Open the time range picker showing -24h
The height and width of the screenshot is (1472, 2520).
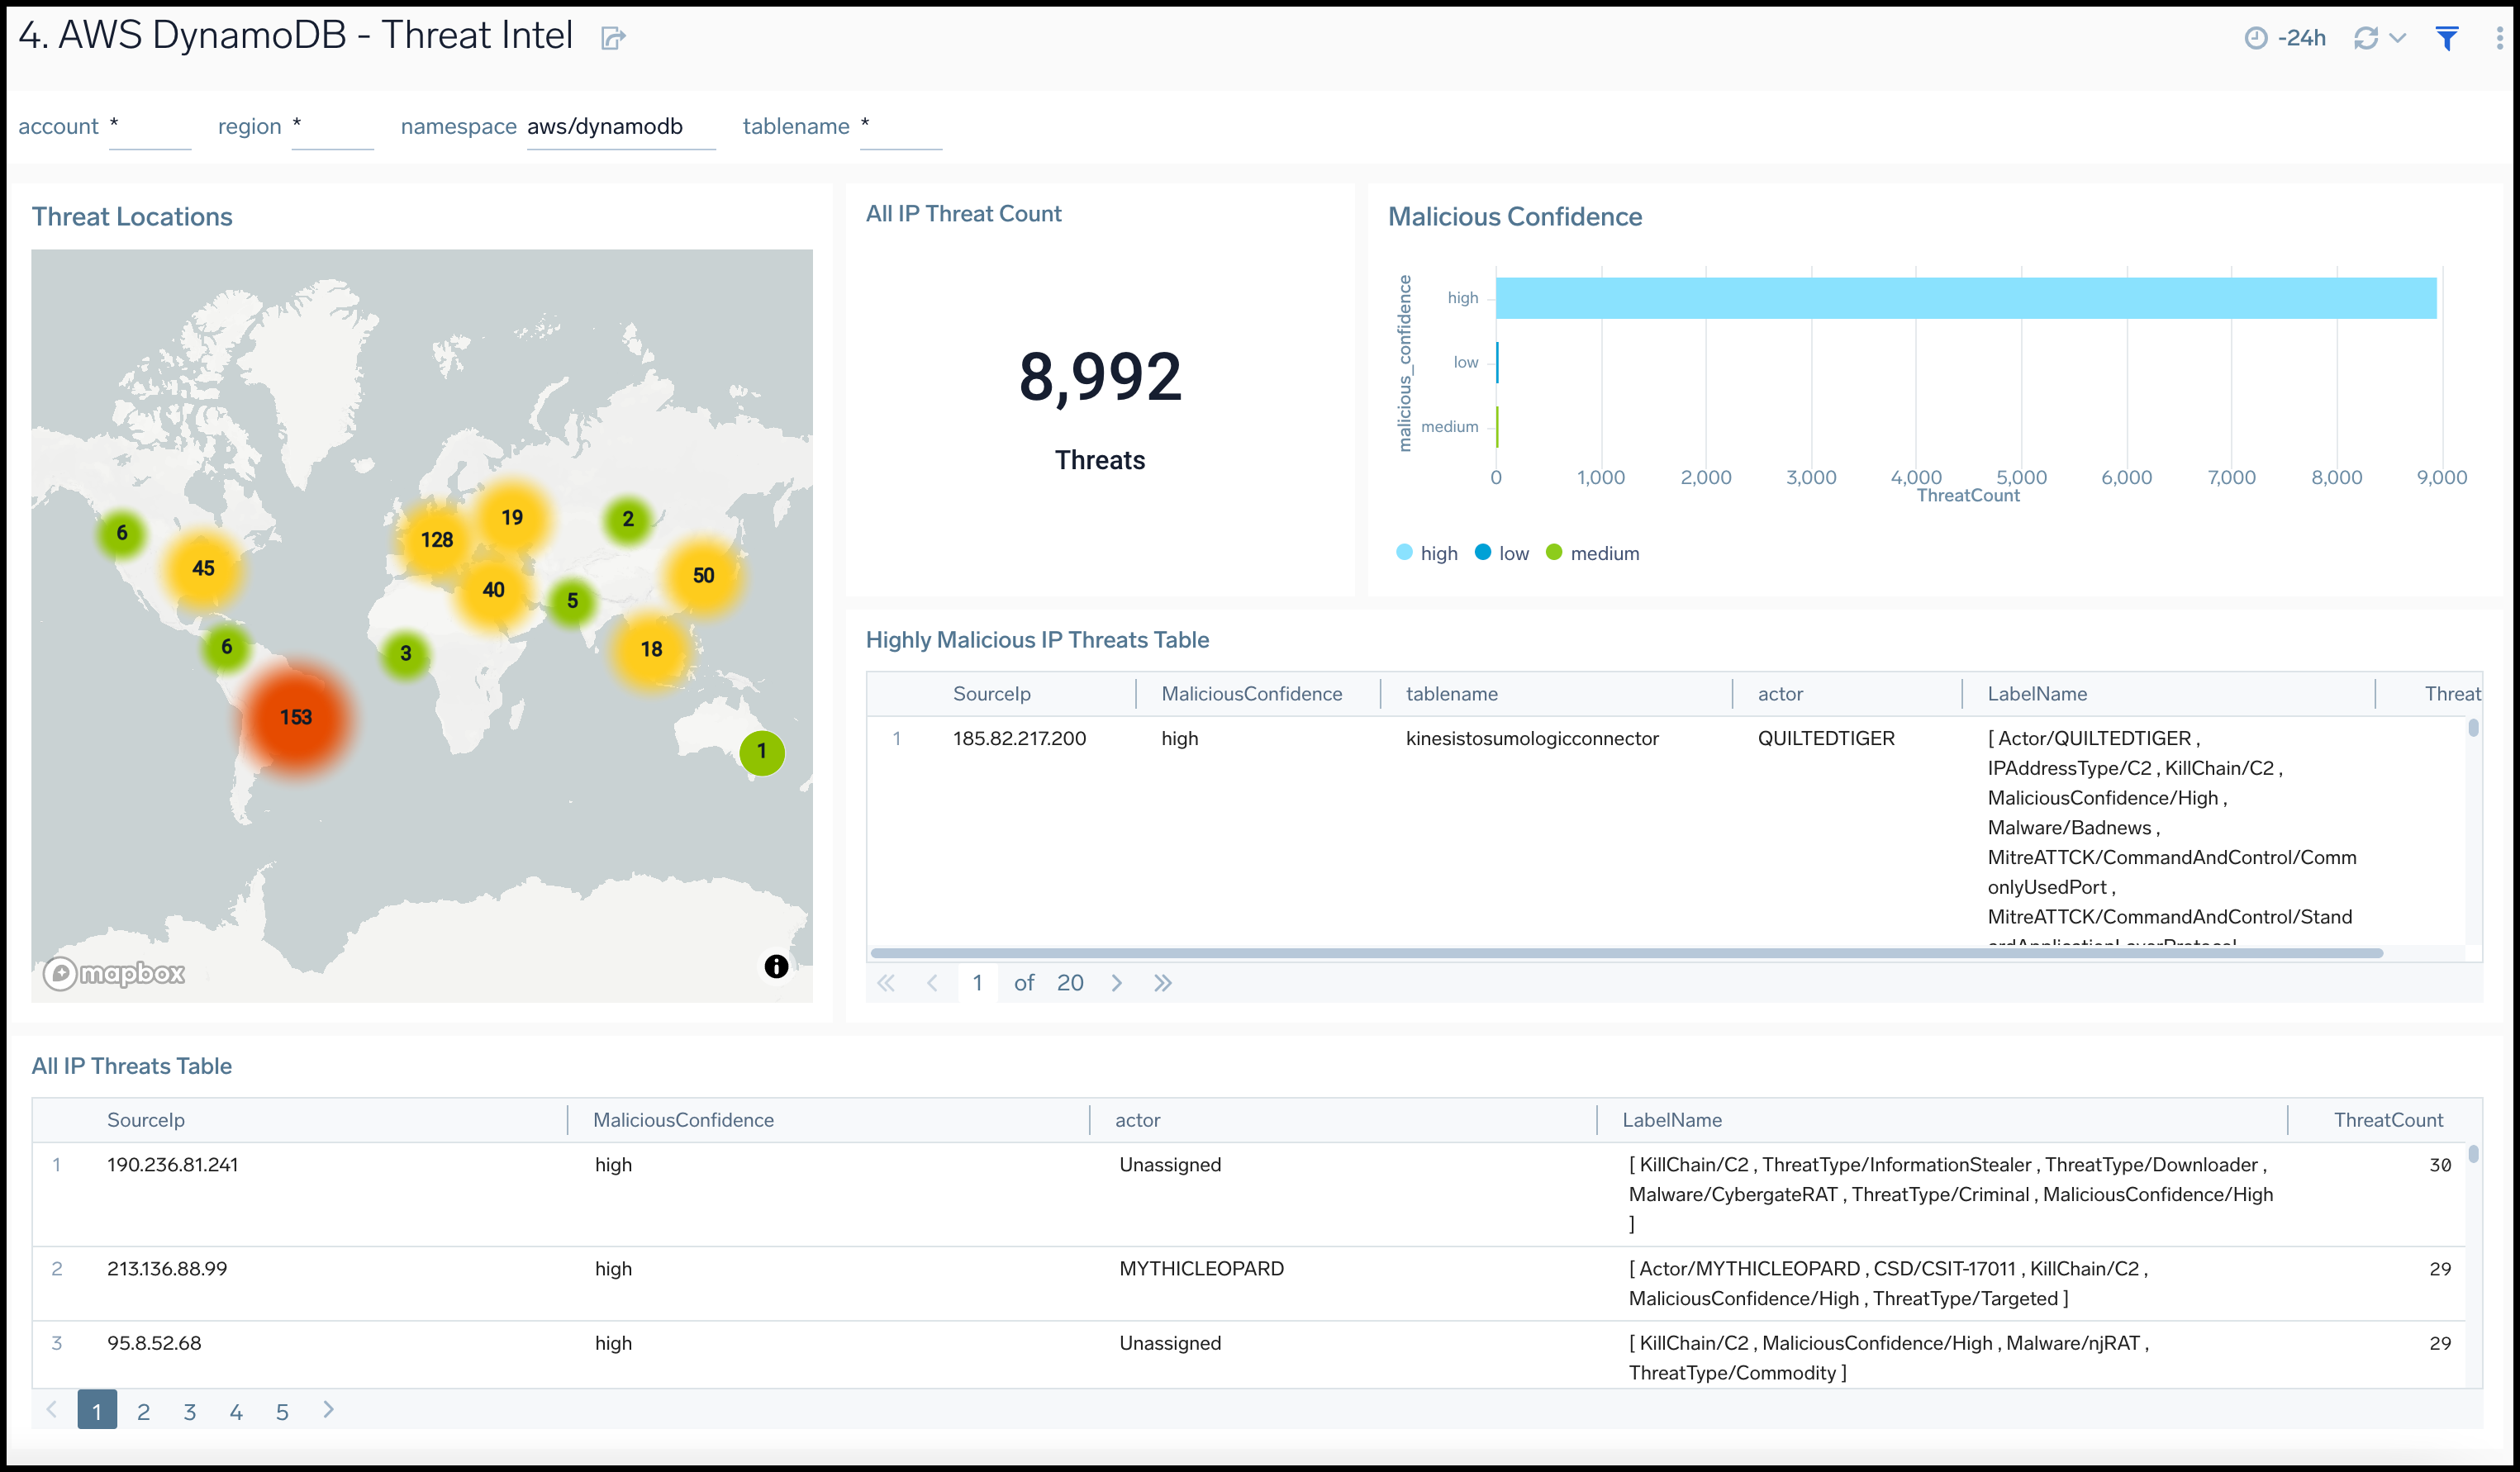[2286, 37]
